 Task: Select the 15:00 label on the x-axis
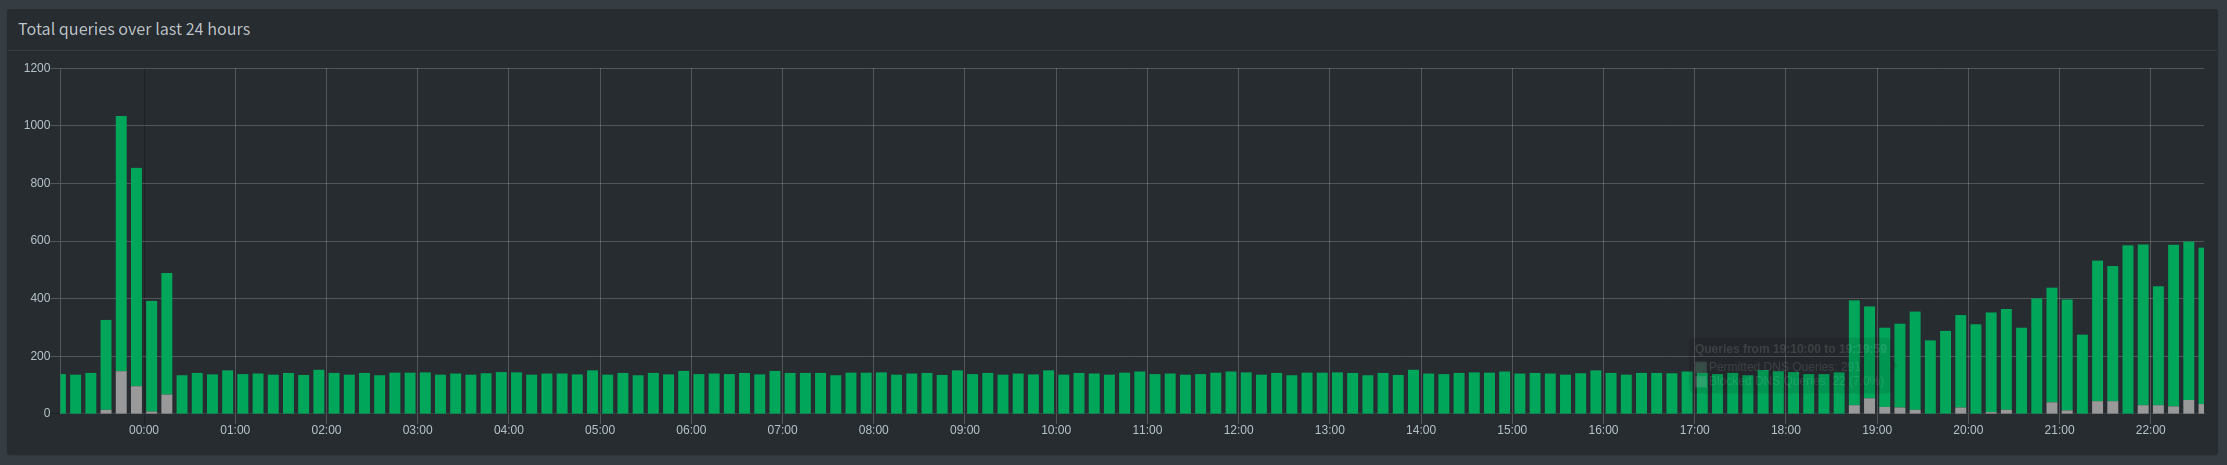[x=1511, y=430]
